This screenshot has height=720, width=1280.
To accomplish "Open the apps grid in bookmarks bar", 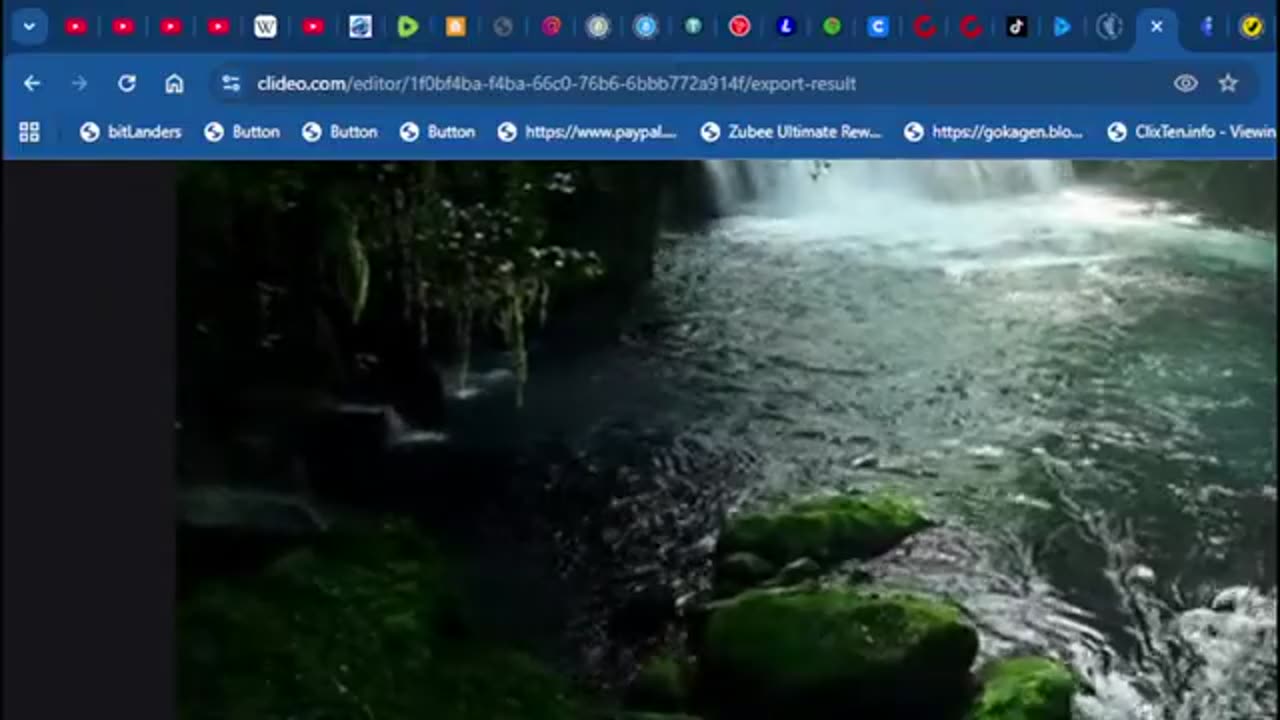I will [29, 132].
